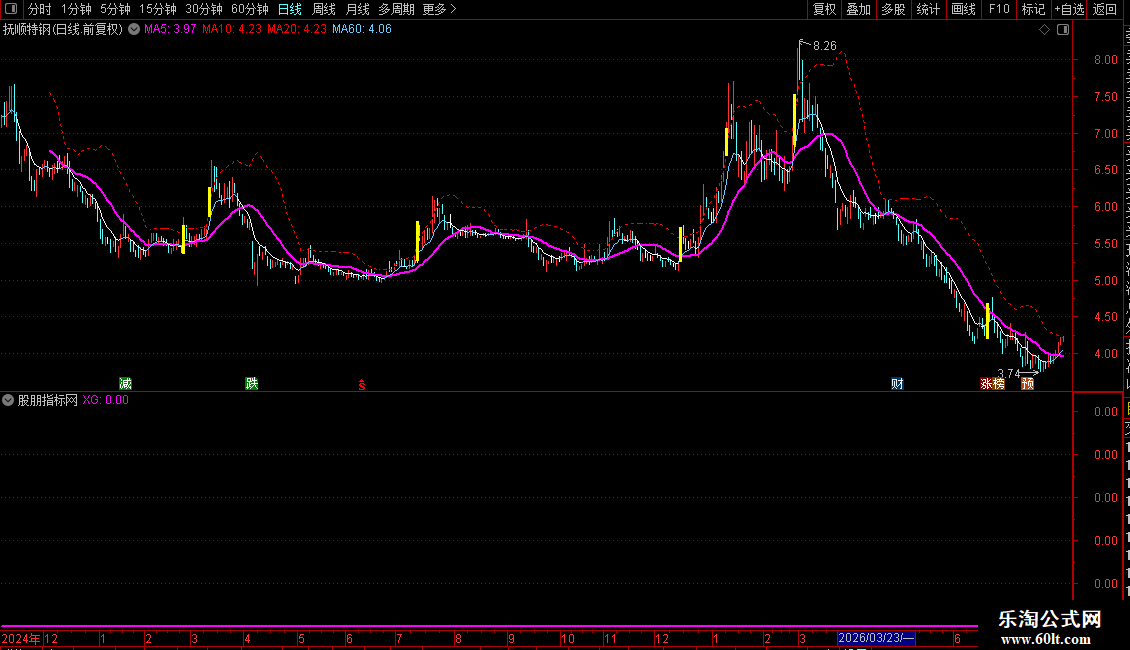Select the 月线 monthly tab
The image size is (1130, 650).
[x=357, y=9]
